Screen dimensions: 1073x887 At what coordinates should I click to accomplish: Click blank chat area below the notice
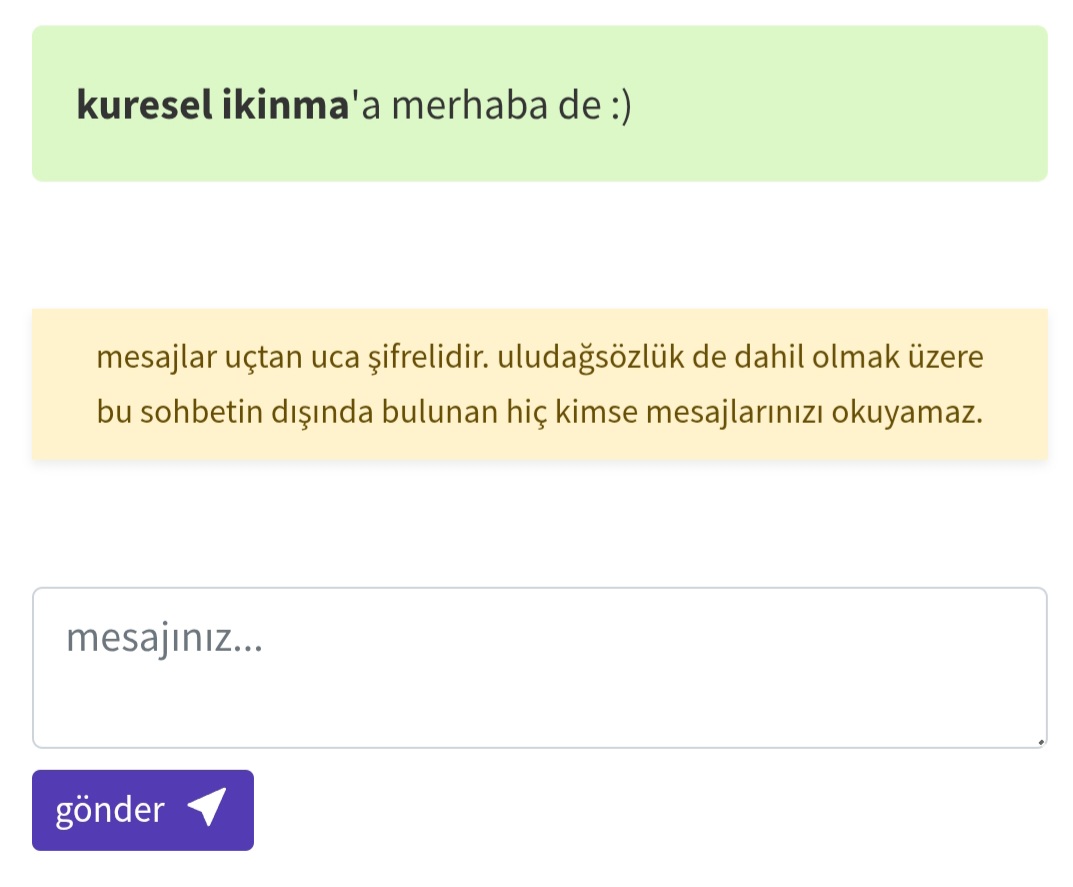[540, 522]
